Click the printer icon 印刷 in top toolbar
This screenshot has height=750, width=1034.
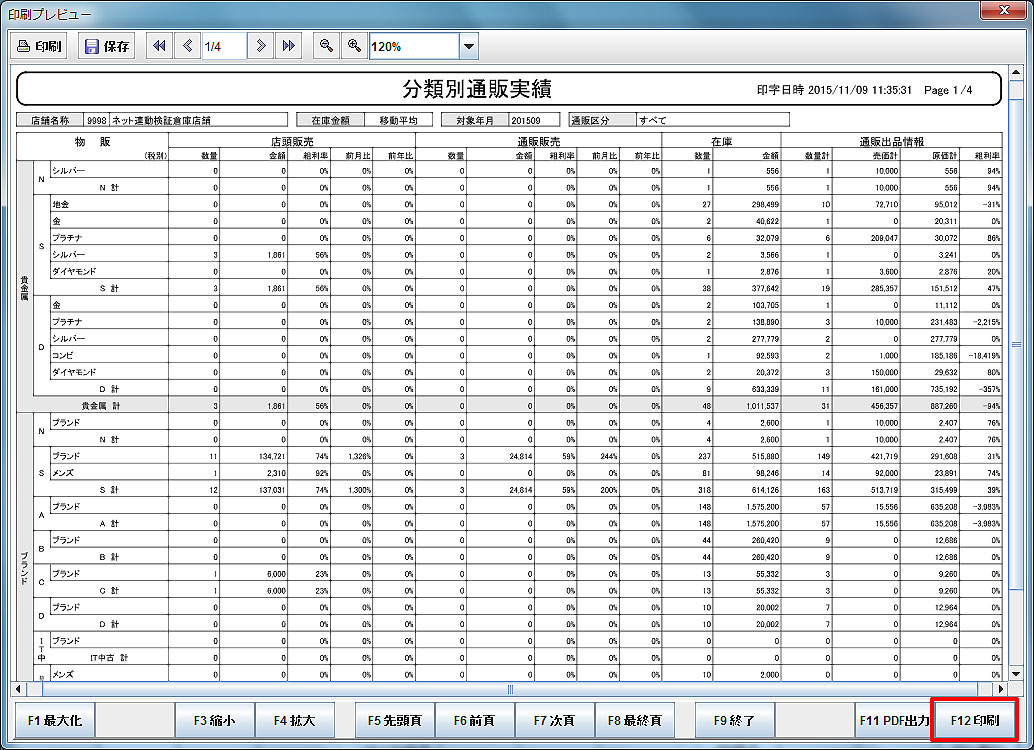point(40,46)
